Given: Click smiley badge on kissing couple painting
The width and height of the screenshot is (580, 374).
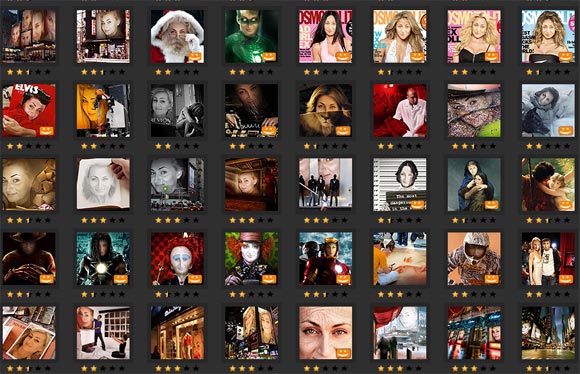Looking at the screenshot, I should [x=566, y=205].
